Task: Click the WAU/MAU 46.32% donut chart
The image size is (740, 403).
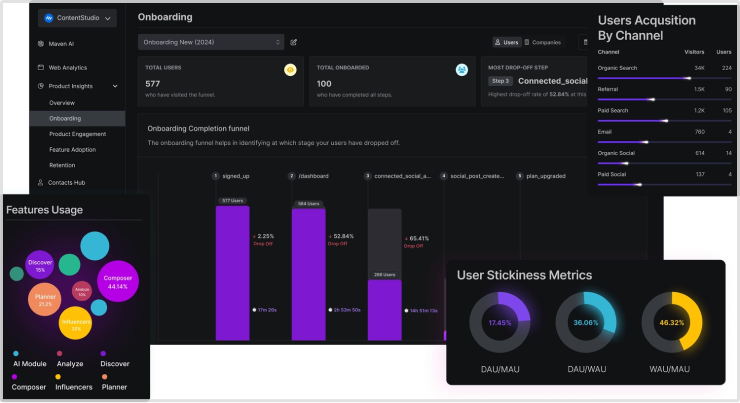Action: tap(672, 322)
